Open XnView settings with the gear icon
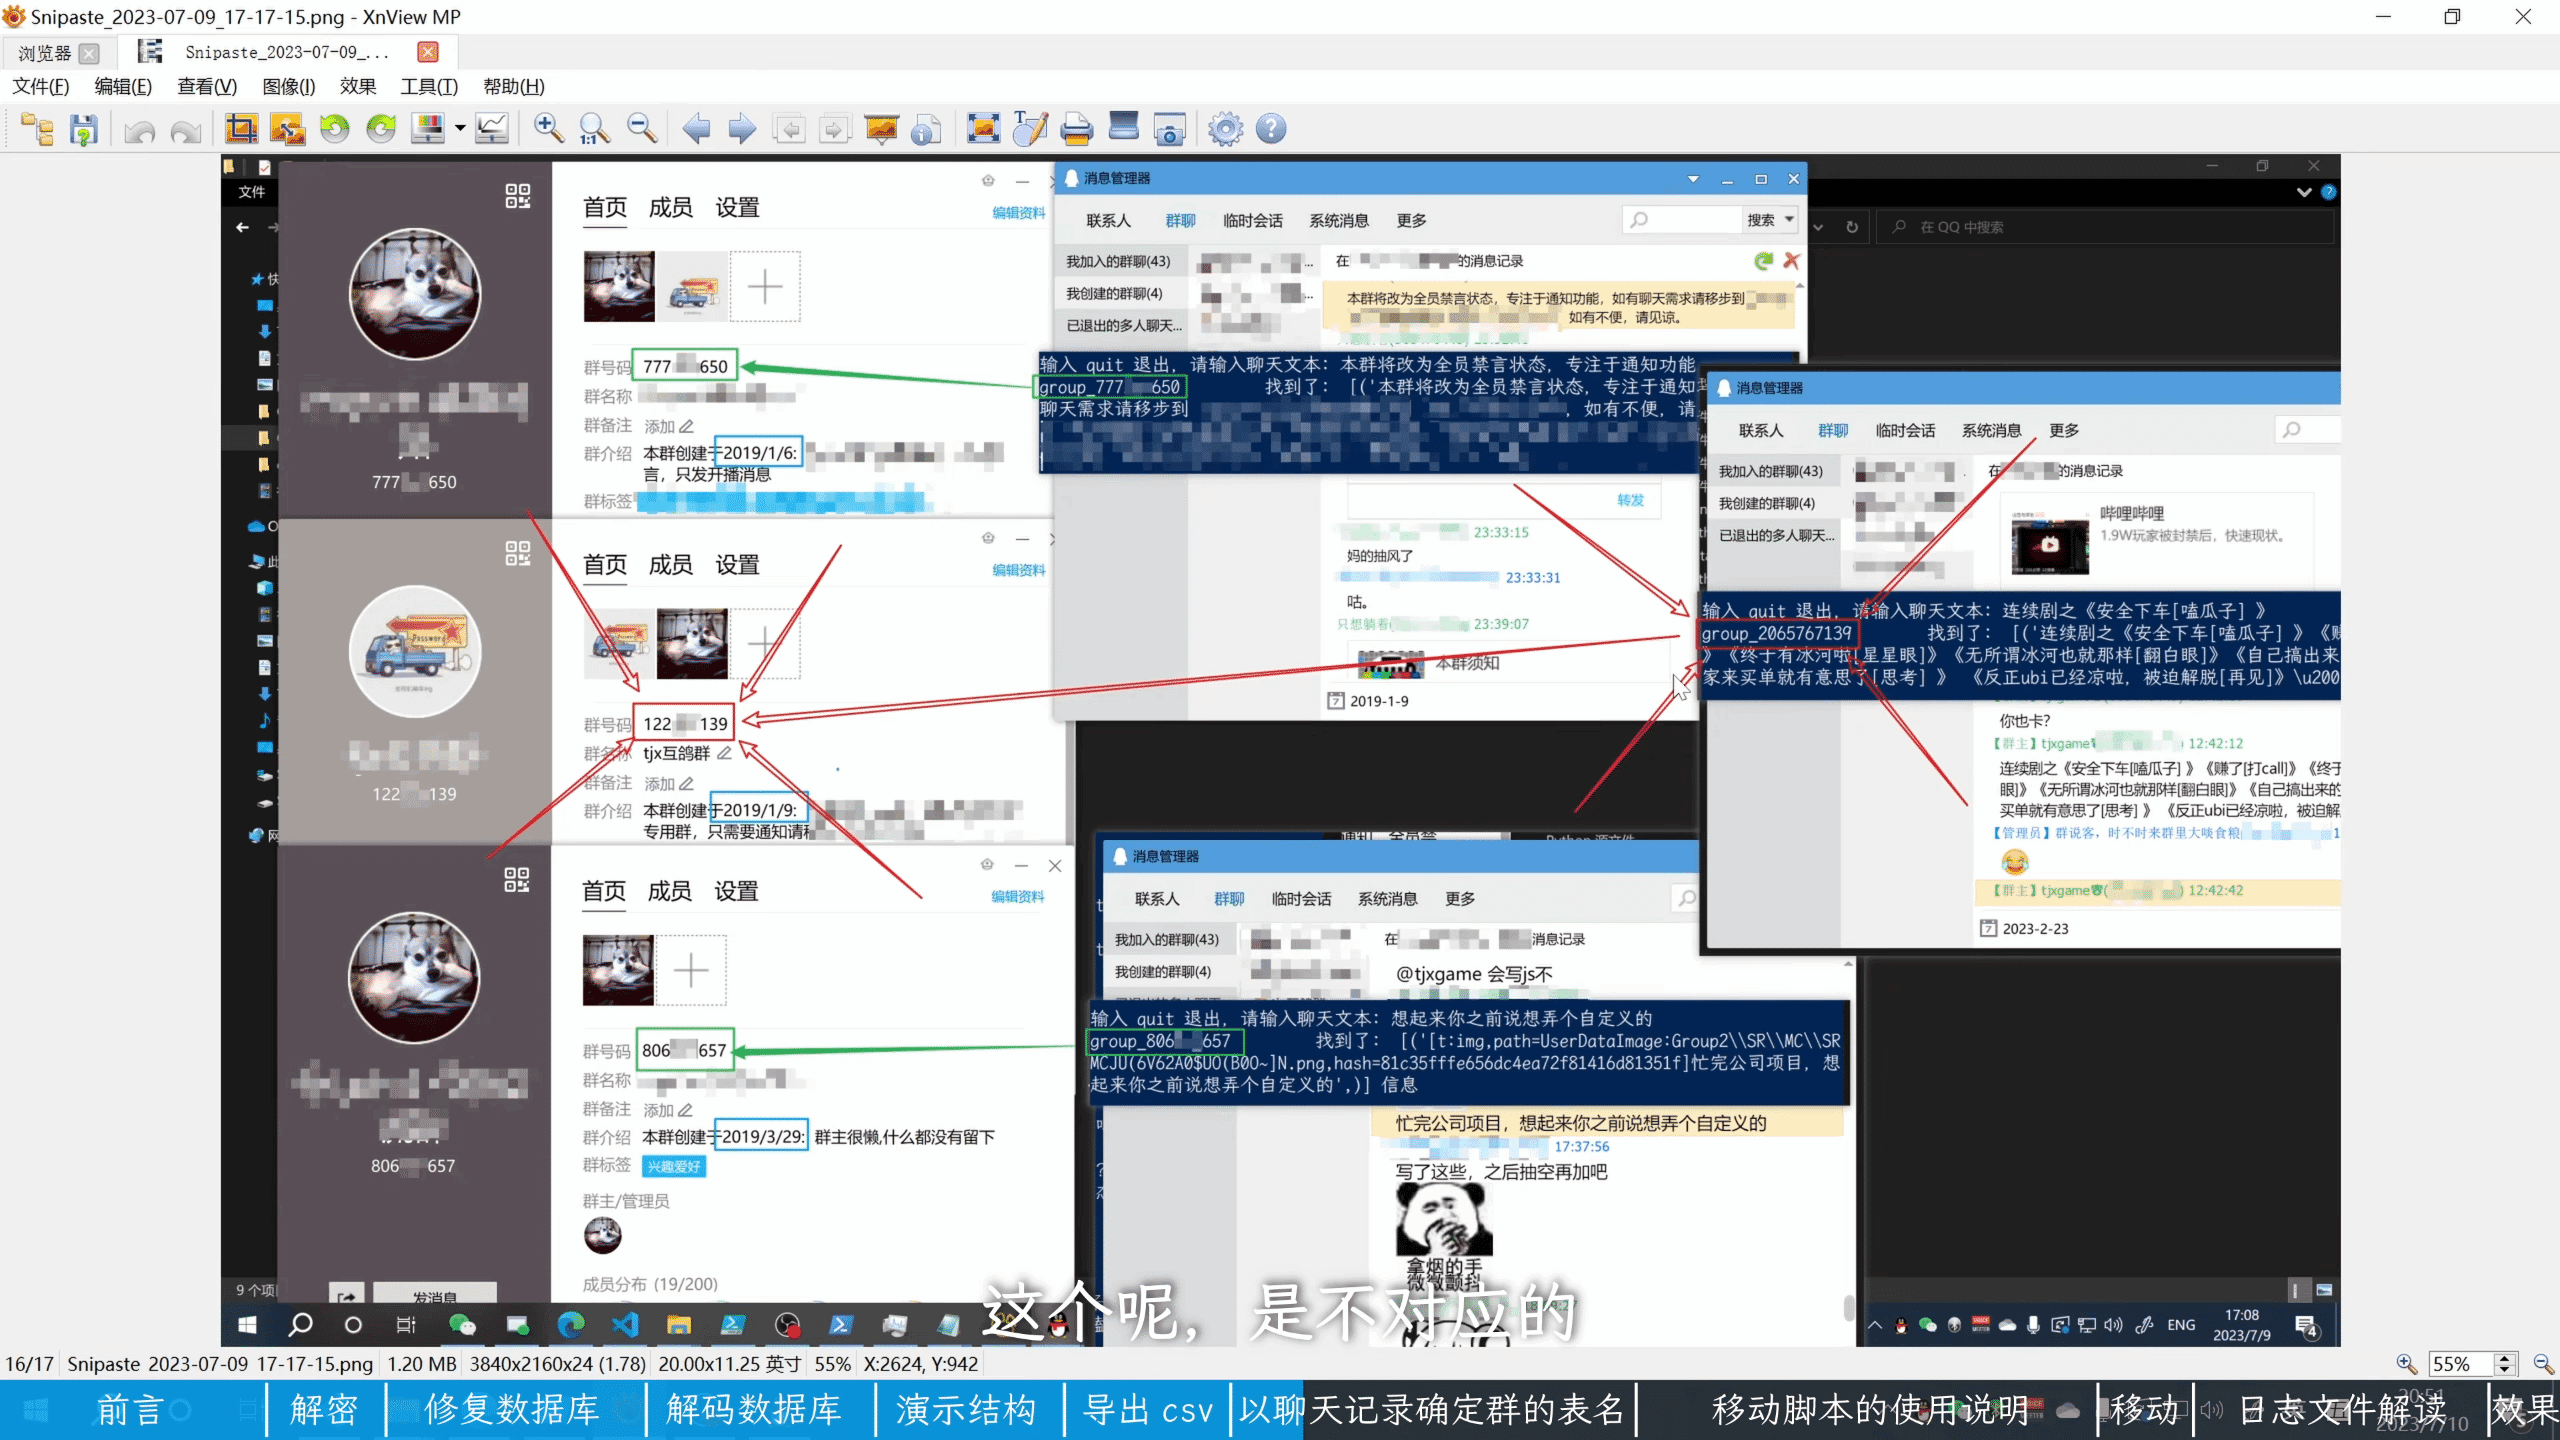Screen dimensions: 2560x1440 coord(1227,128)
